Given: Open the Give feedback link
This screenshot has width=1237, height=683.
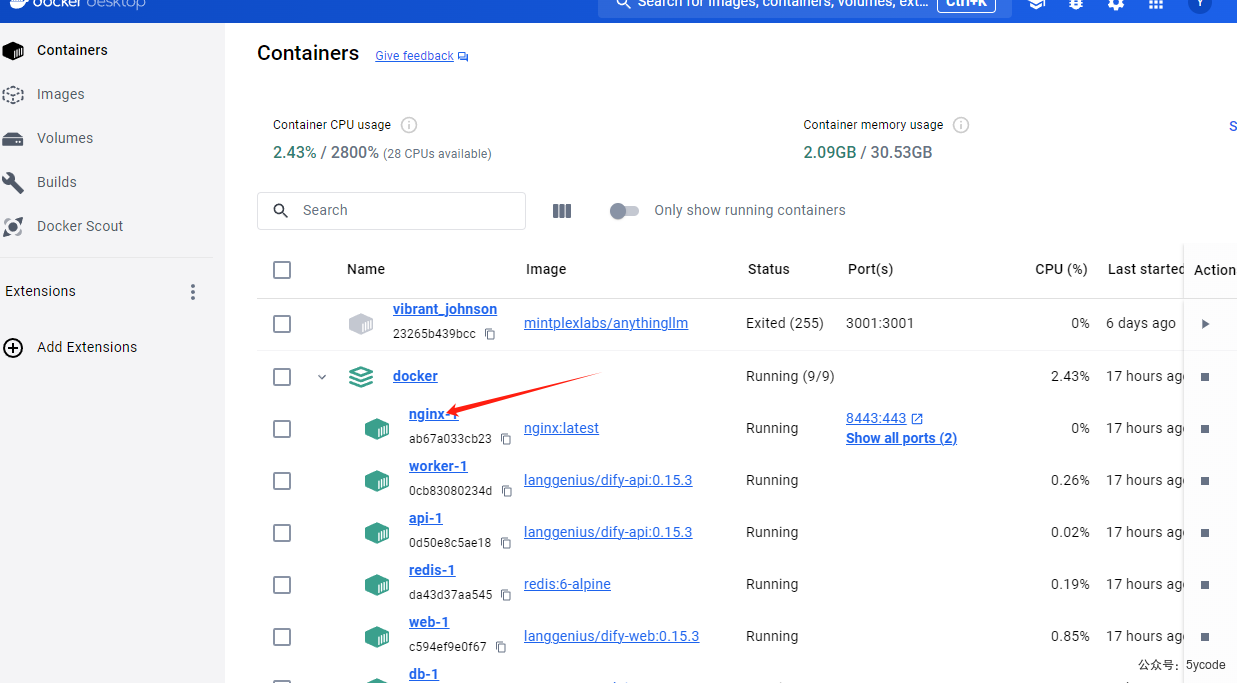Looking at the screenshot, I should [414, 56].
